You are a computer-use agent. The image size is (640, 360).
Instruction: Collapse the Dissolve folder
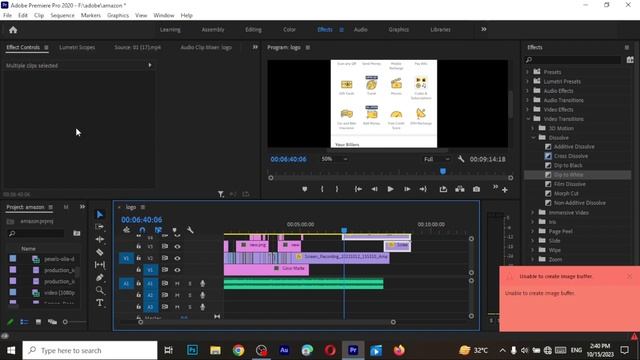tap(533, 138)
